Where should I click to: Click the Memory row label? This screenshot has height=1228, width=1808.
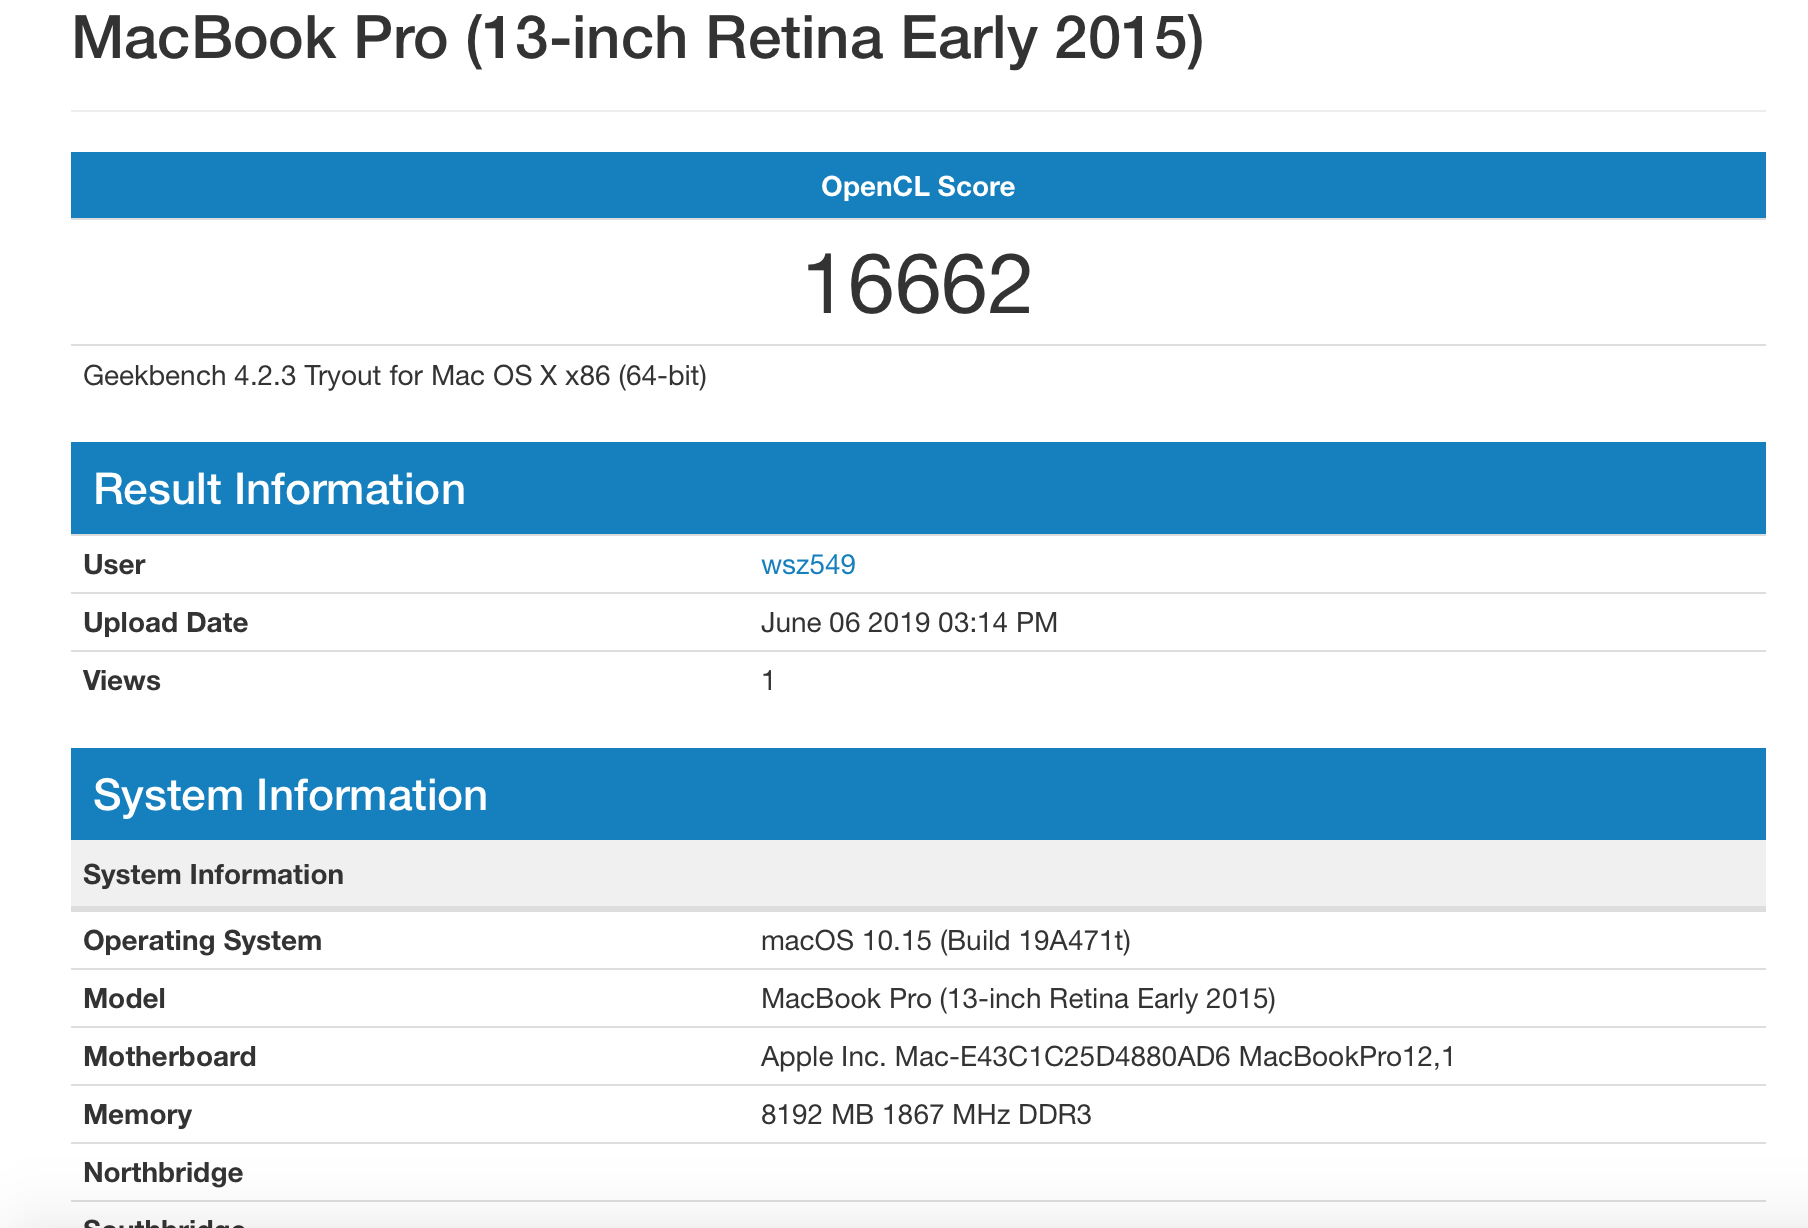[x=138, y=1115]
